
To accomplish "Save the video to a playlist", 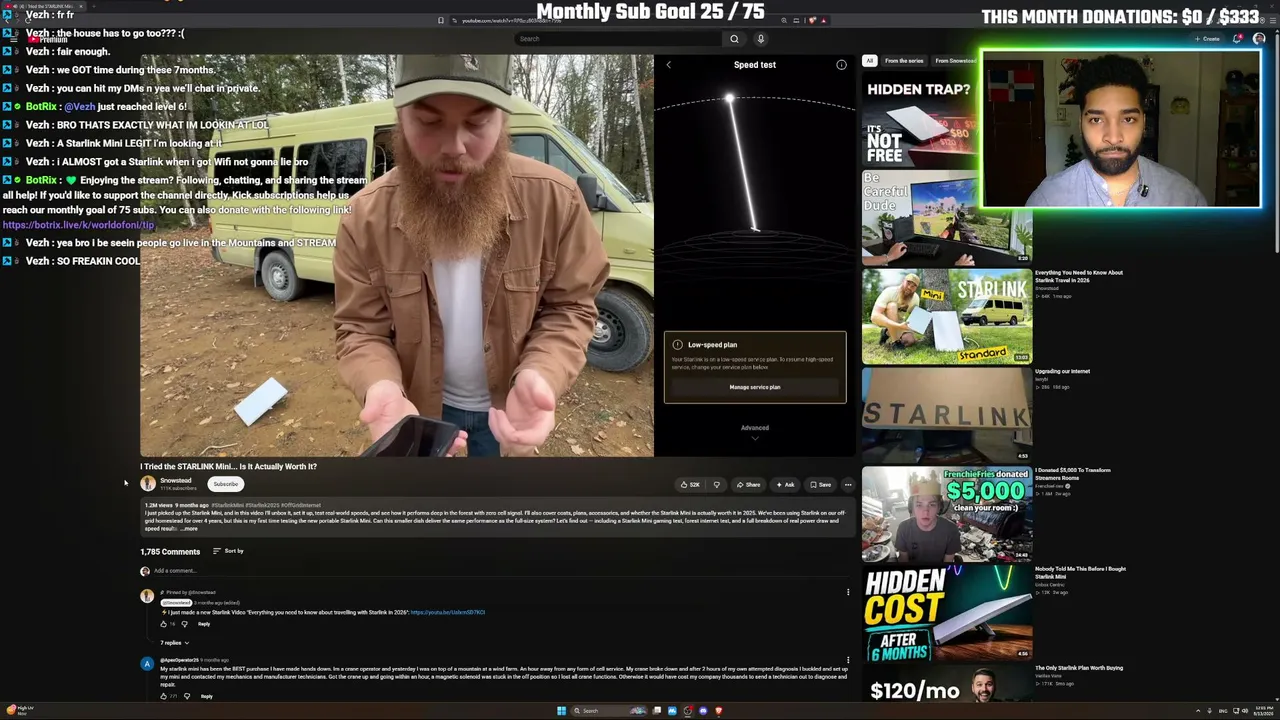I will click(821, 485).
